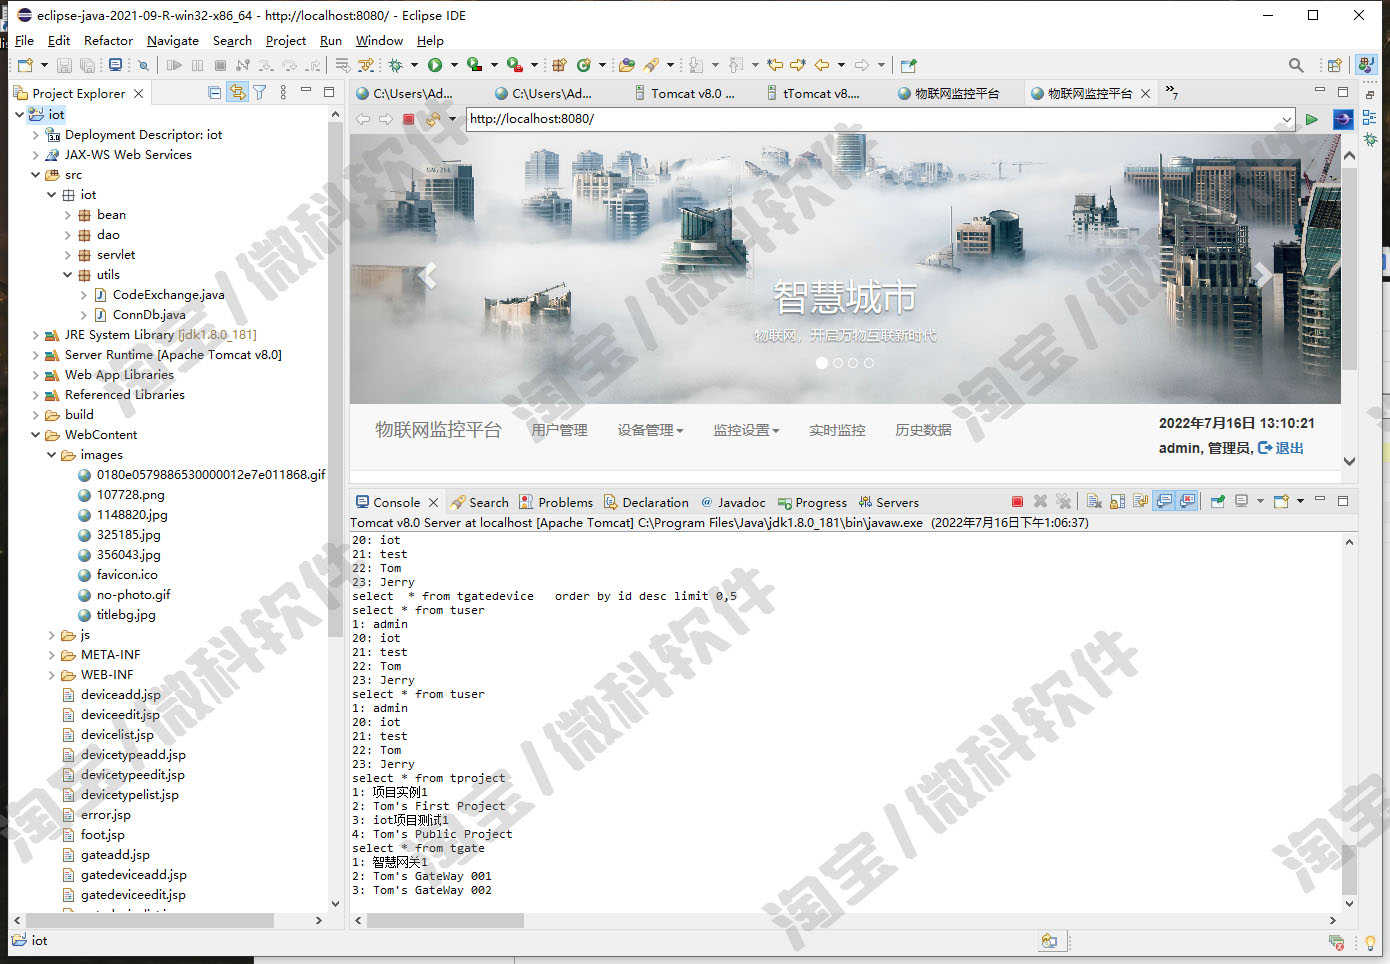Expand the dao package
The height and width of the screenshot is (964, 1390).
coord(67,235)
